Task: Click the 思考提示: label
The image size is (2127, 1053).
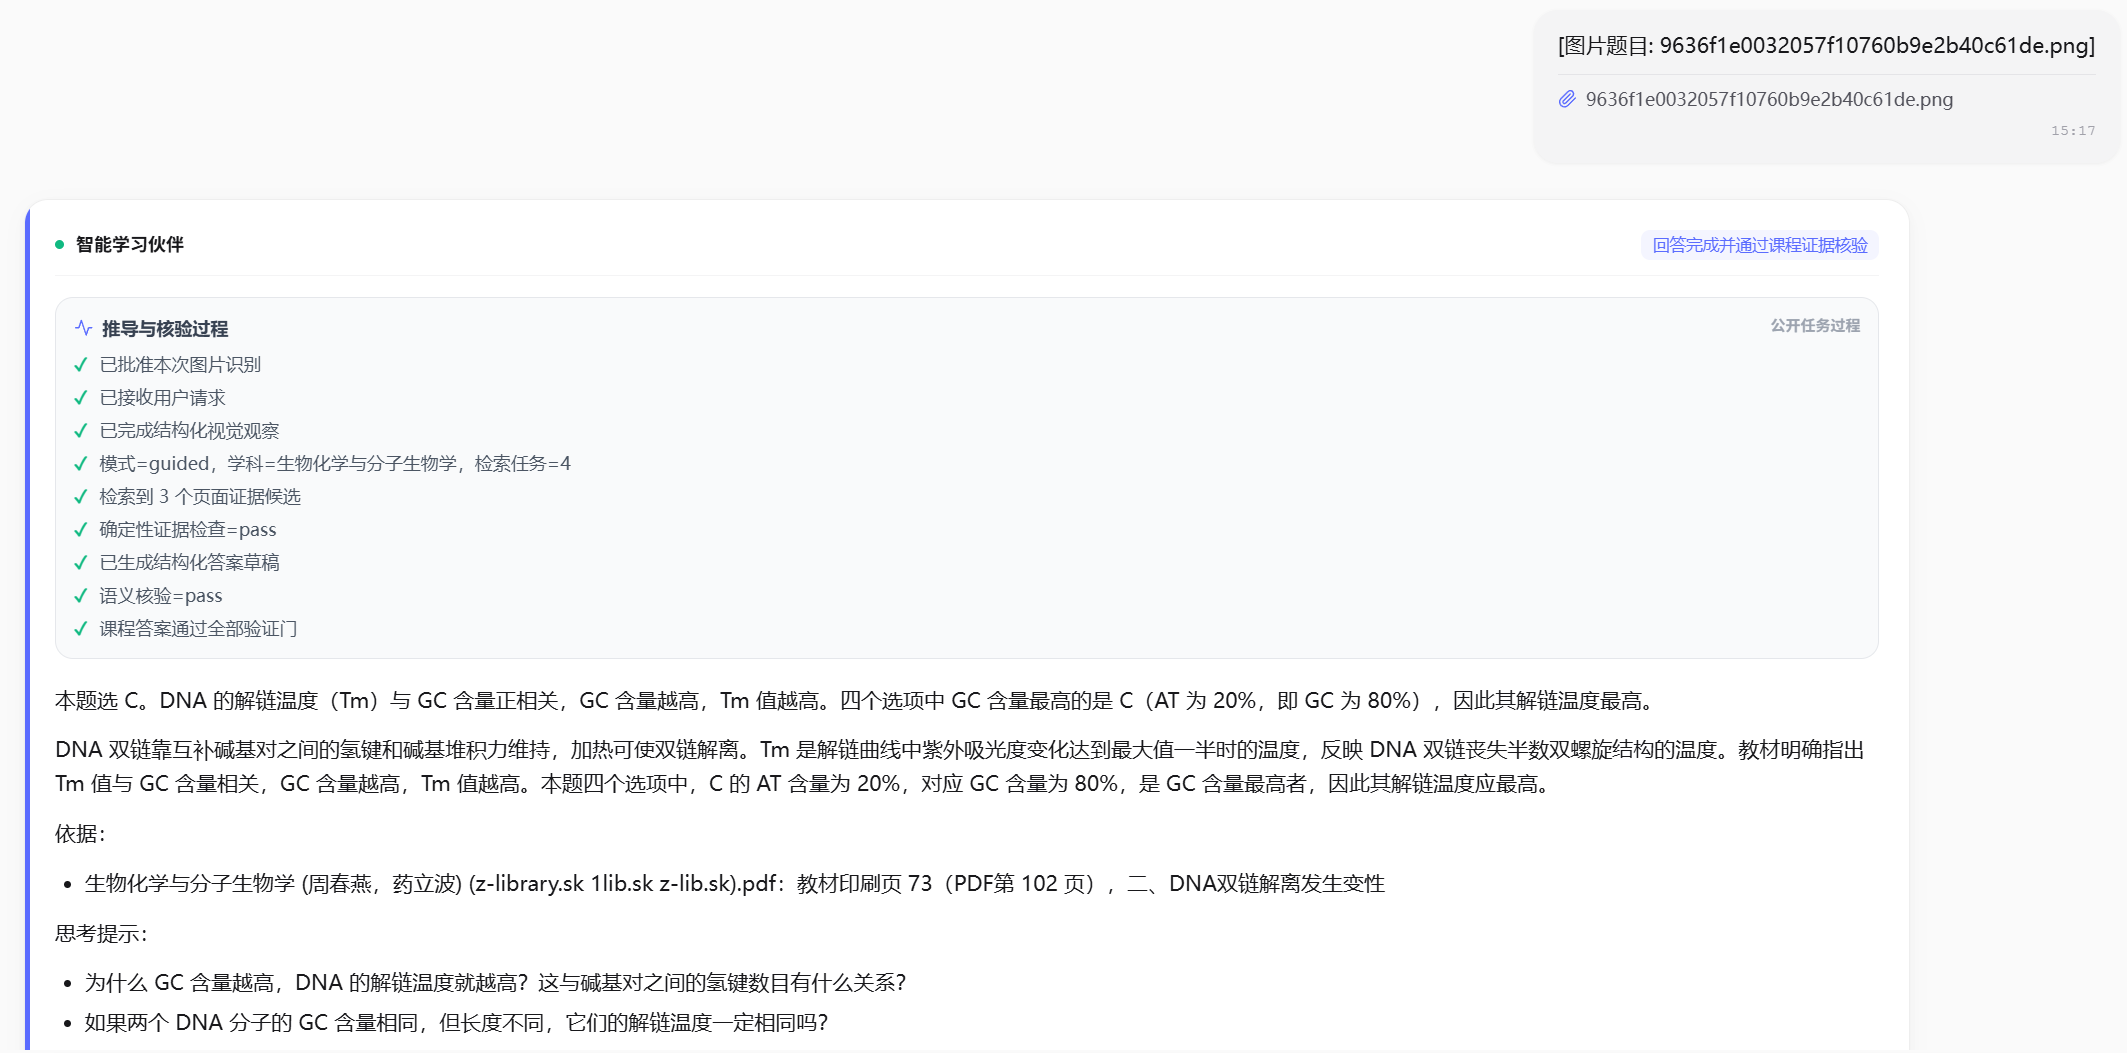Action: 101,934
